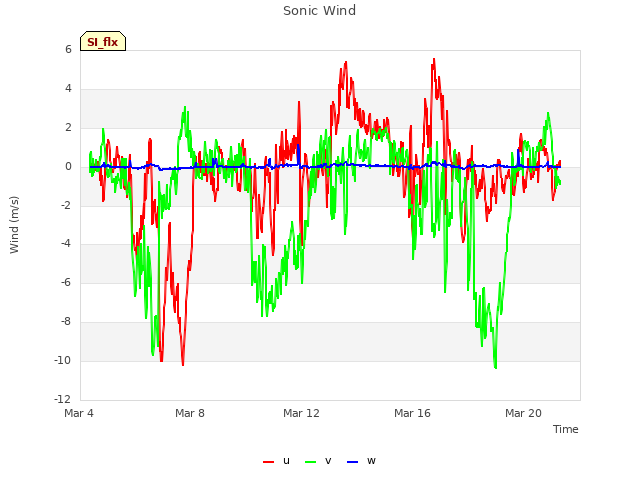Click the blue w legend line marker
The height and width of the screenshot is (480, 640).
(x=352, y=462)
